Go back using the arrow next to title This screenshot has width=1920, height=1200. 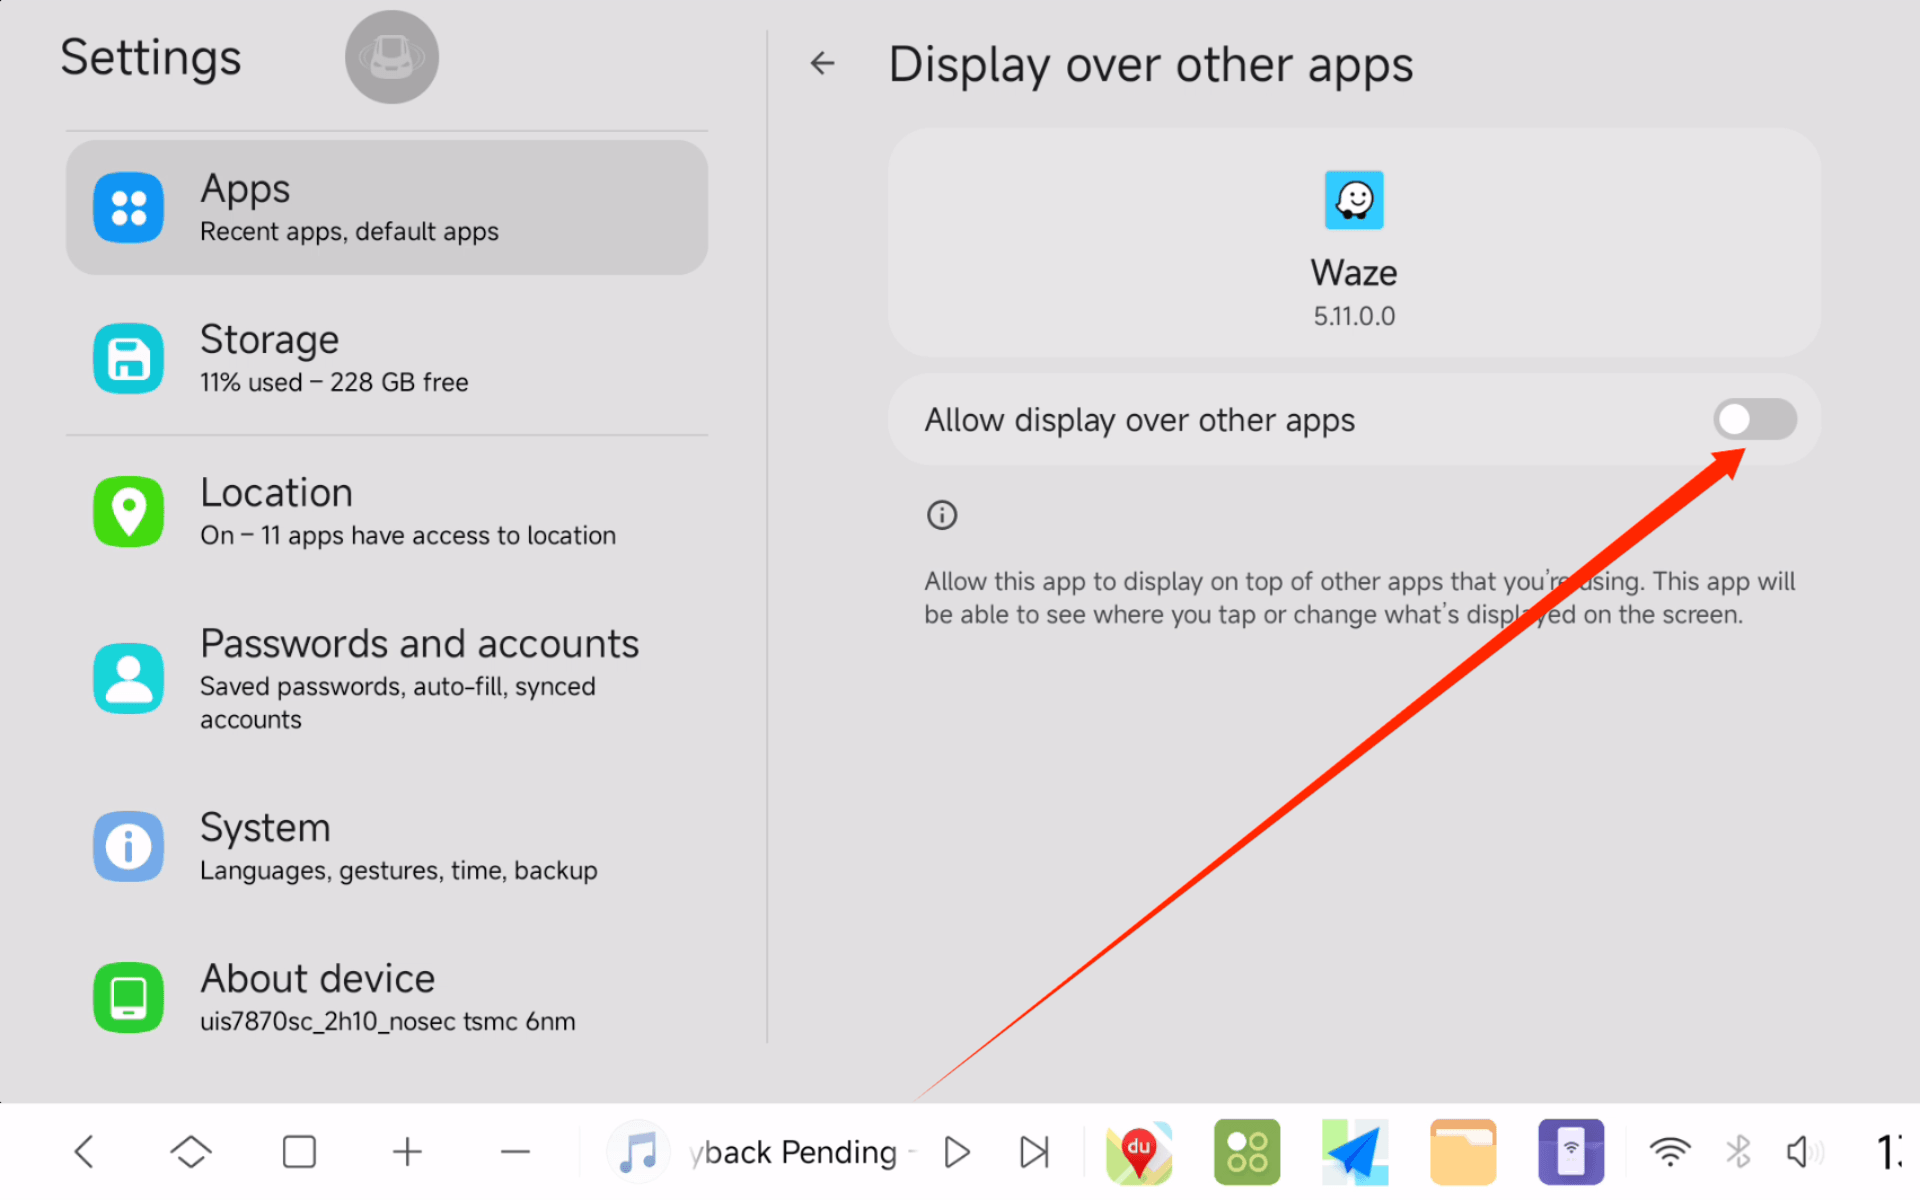pos(822,64)
